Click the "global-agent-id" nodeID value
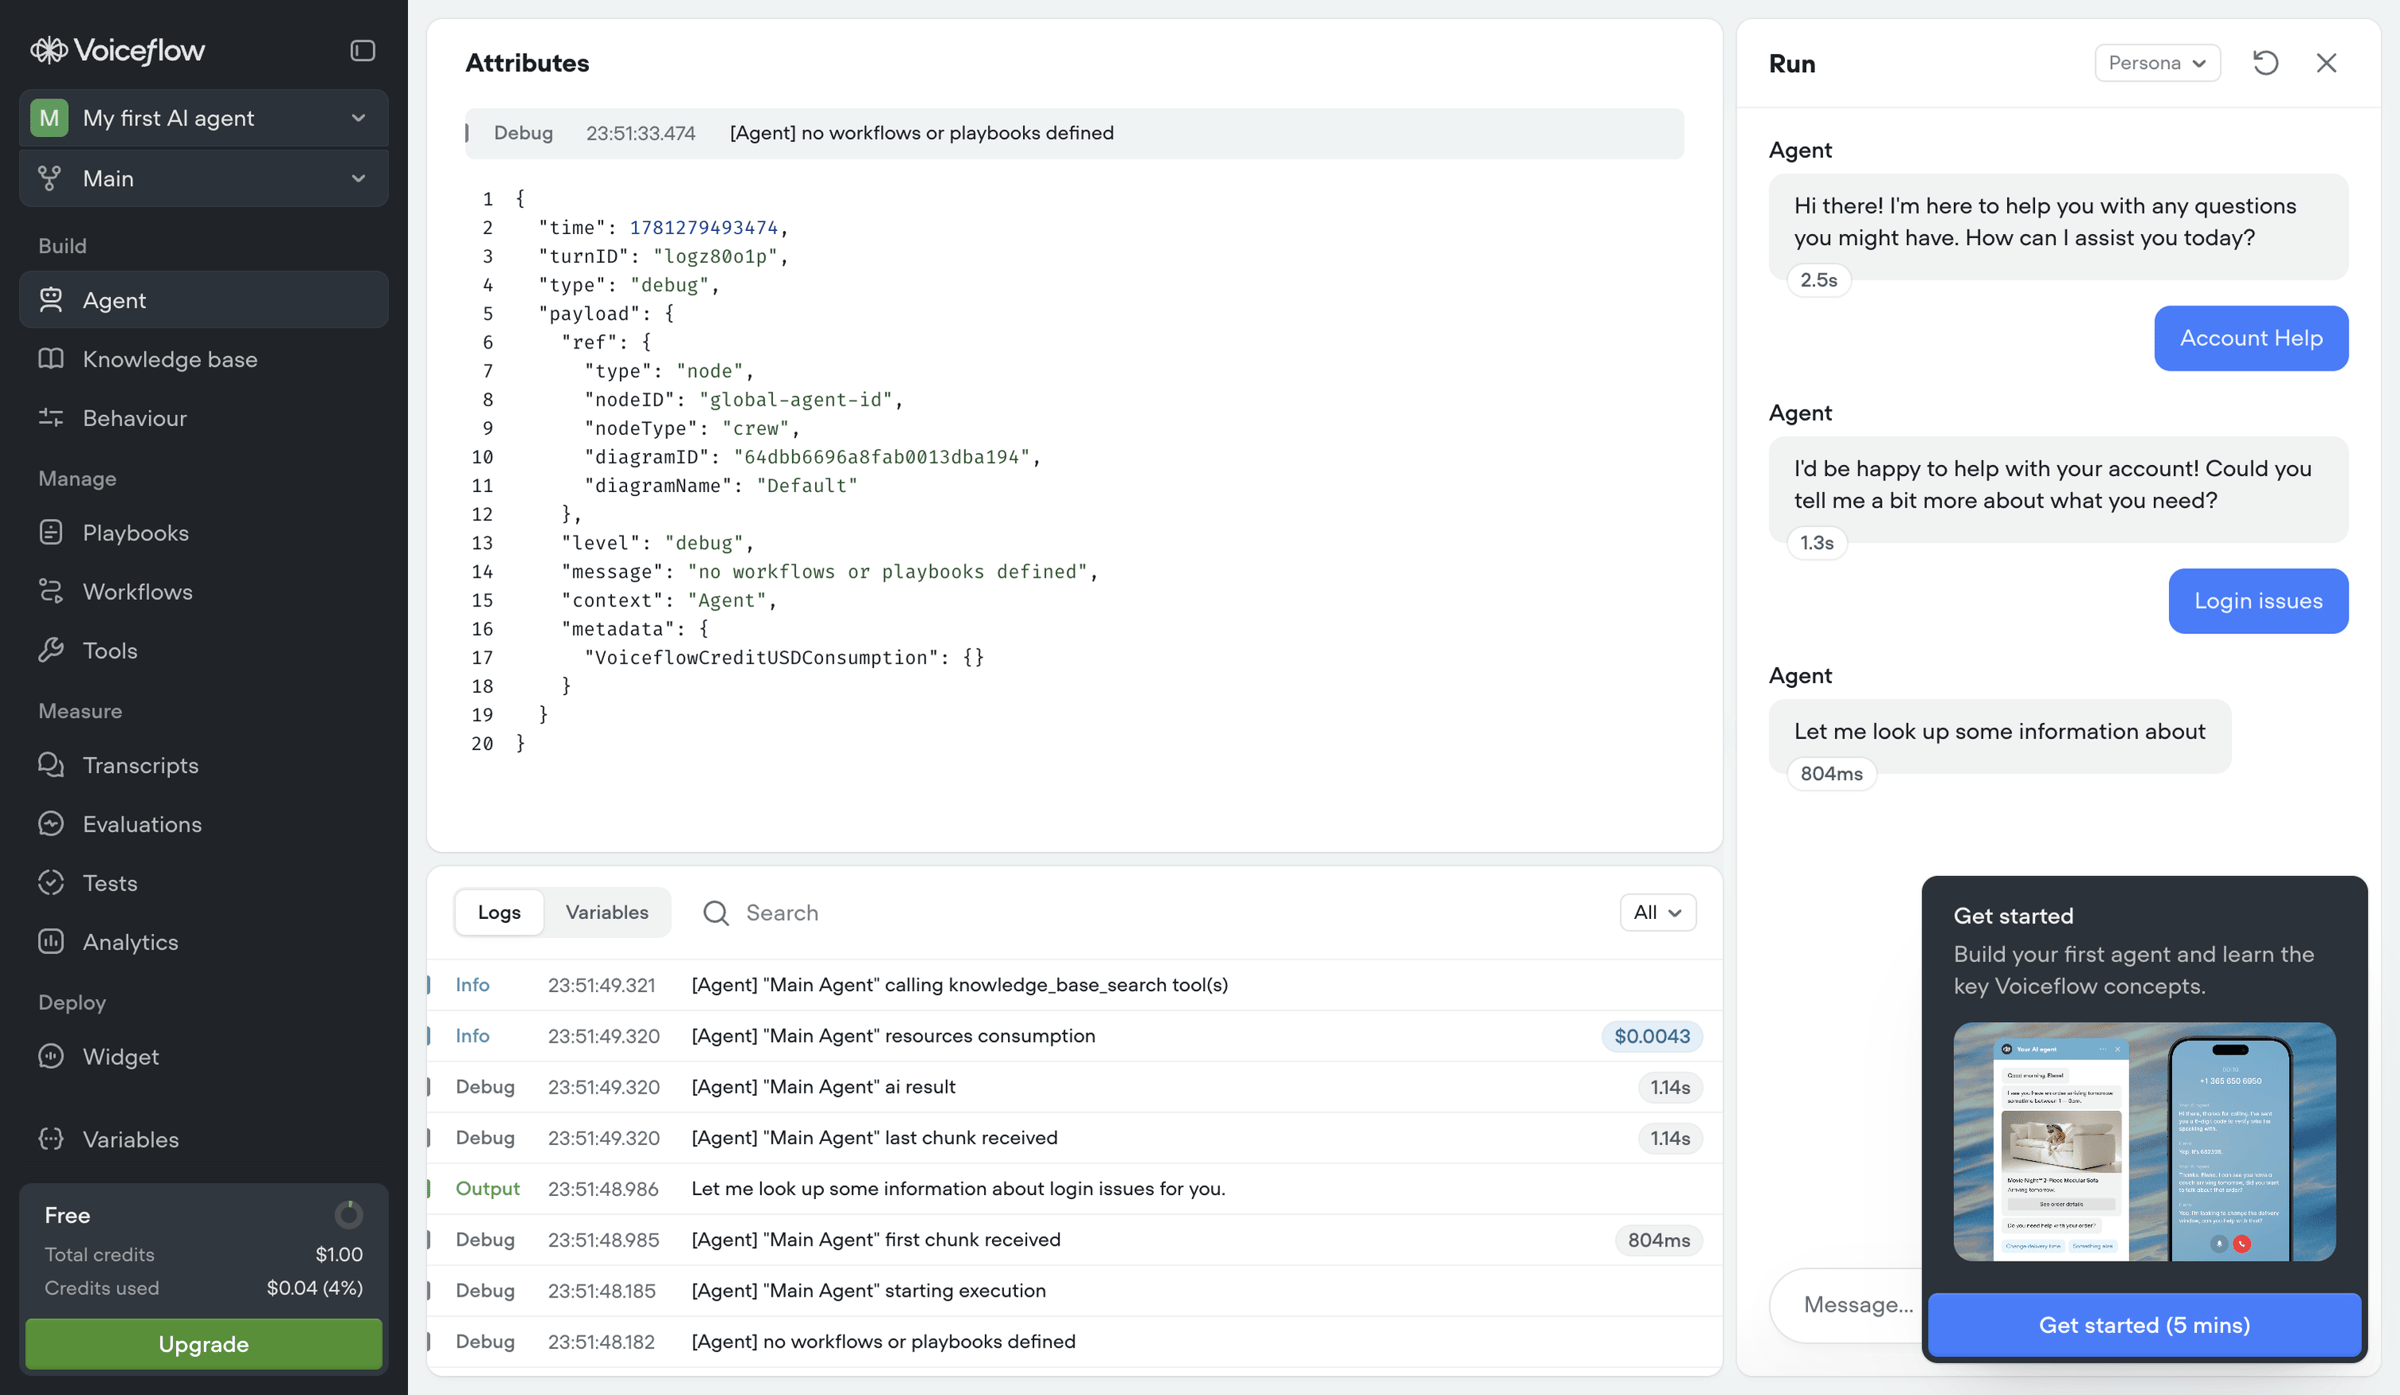The image size is (2400, 1395). (x=795, y=400)
